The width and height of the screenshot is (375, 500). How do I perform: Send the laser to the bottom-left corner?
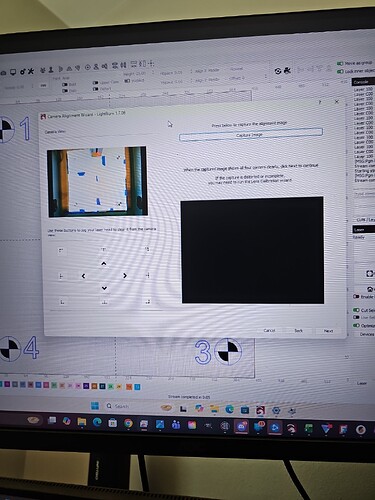(62, 302)
